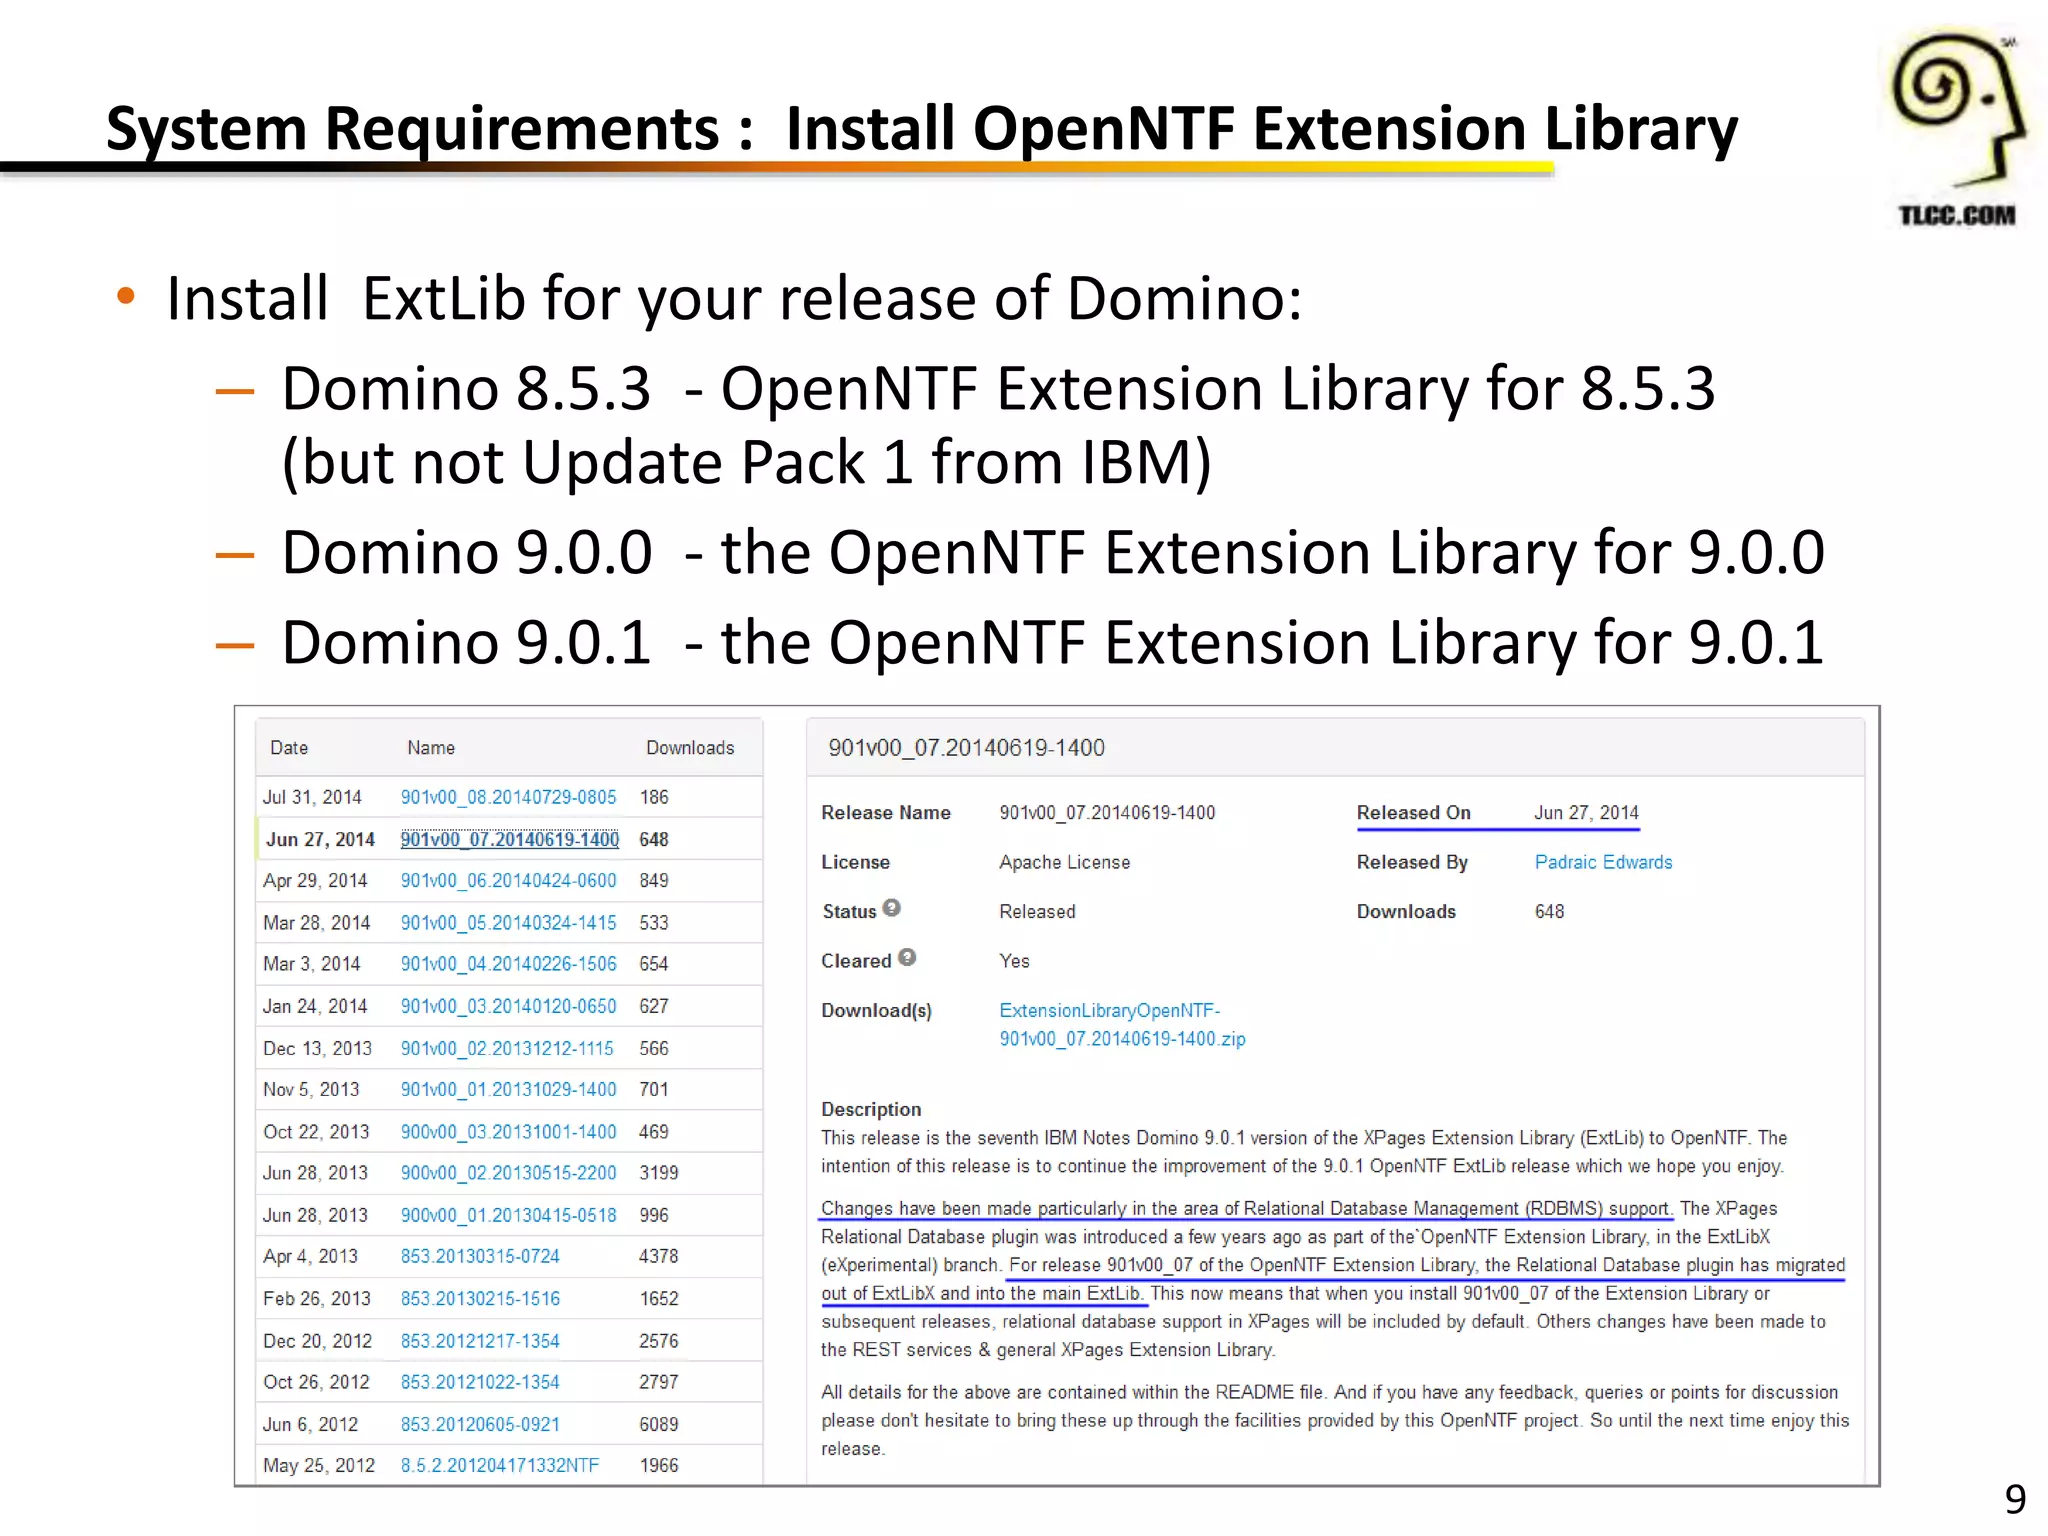The image size is (2048, 1536).
Task: Click the Downloads column header
Action: tap(690, 747)
